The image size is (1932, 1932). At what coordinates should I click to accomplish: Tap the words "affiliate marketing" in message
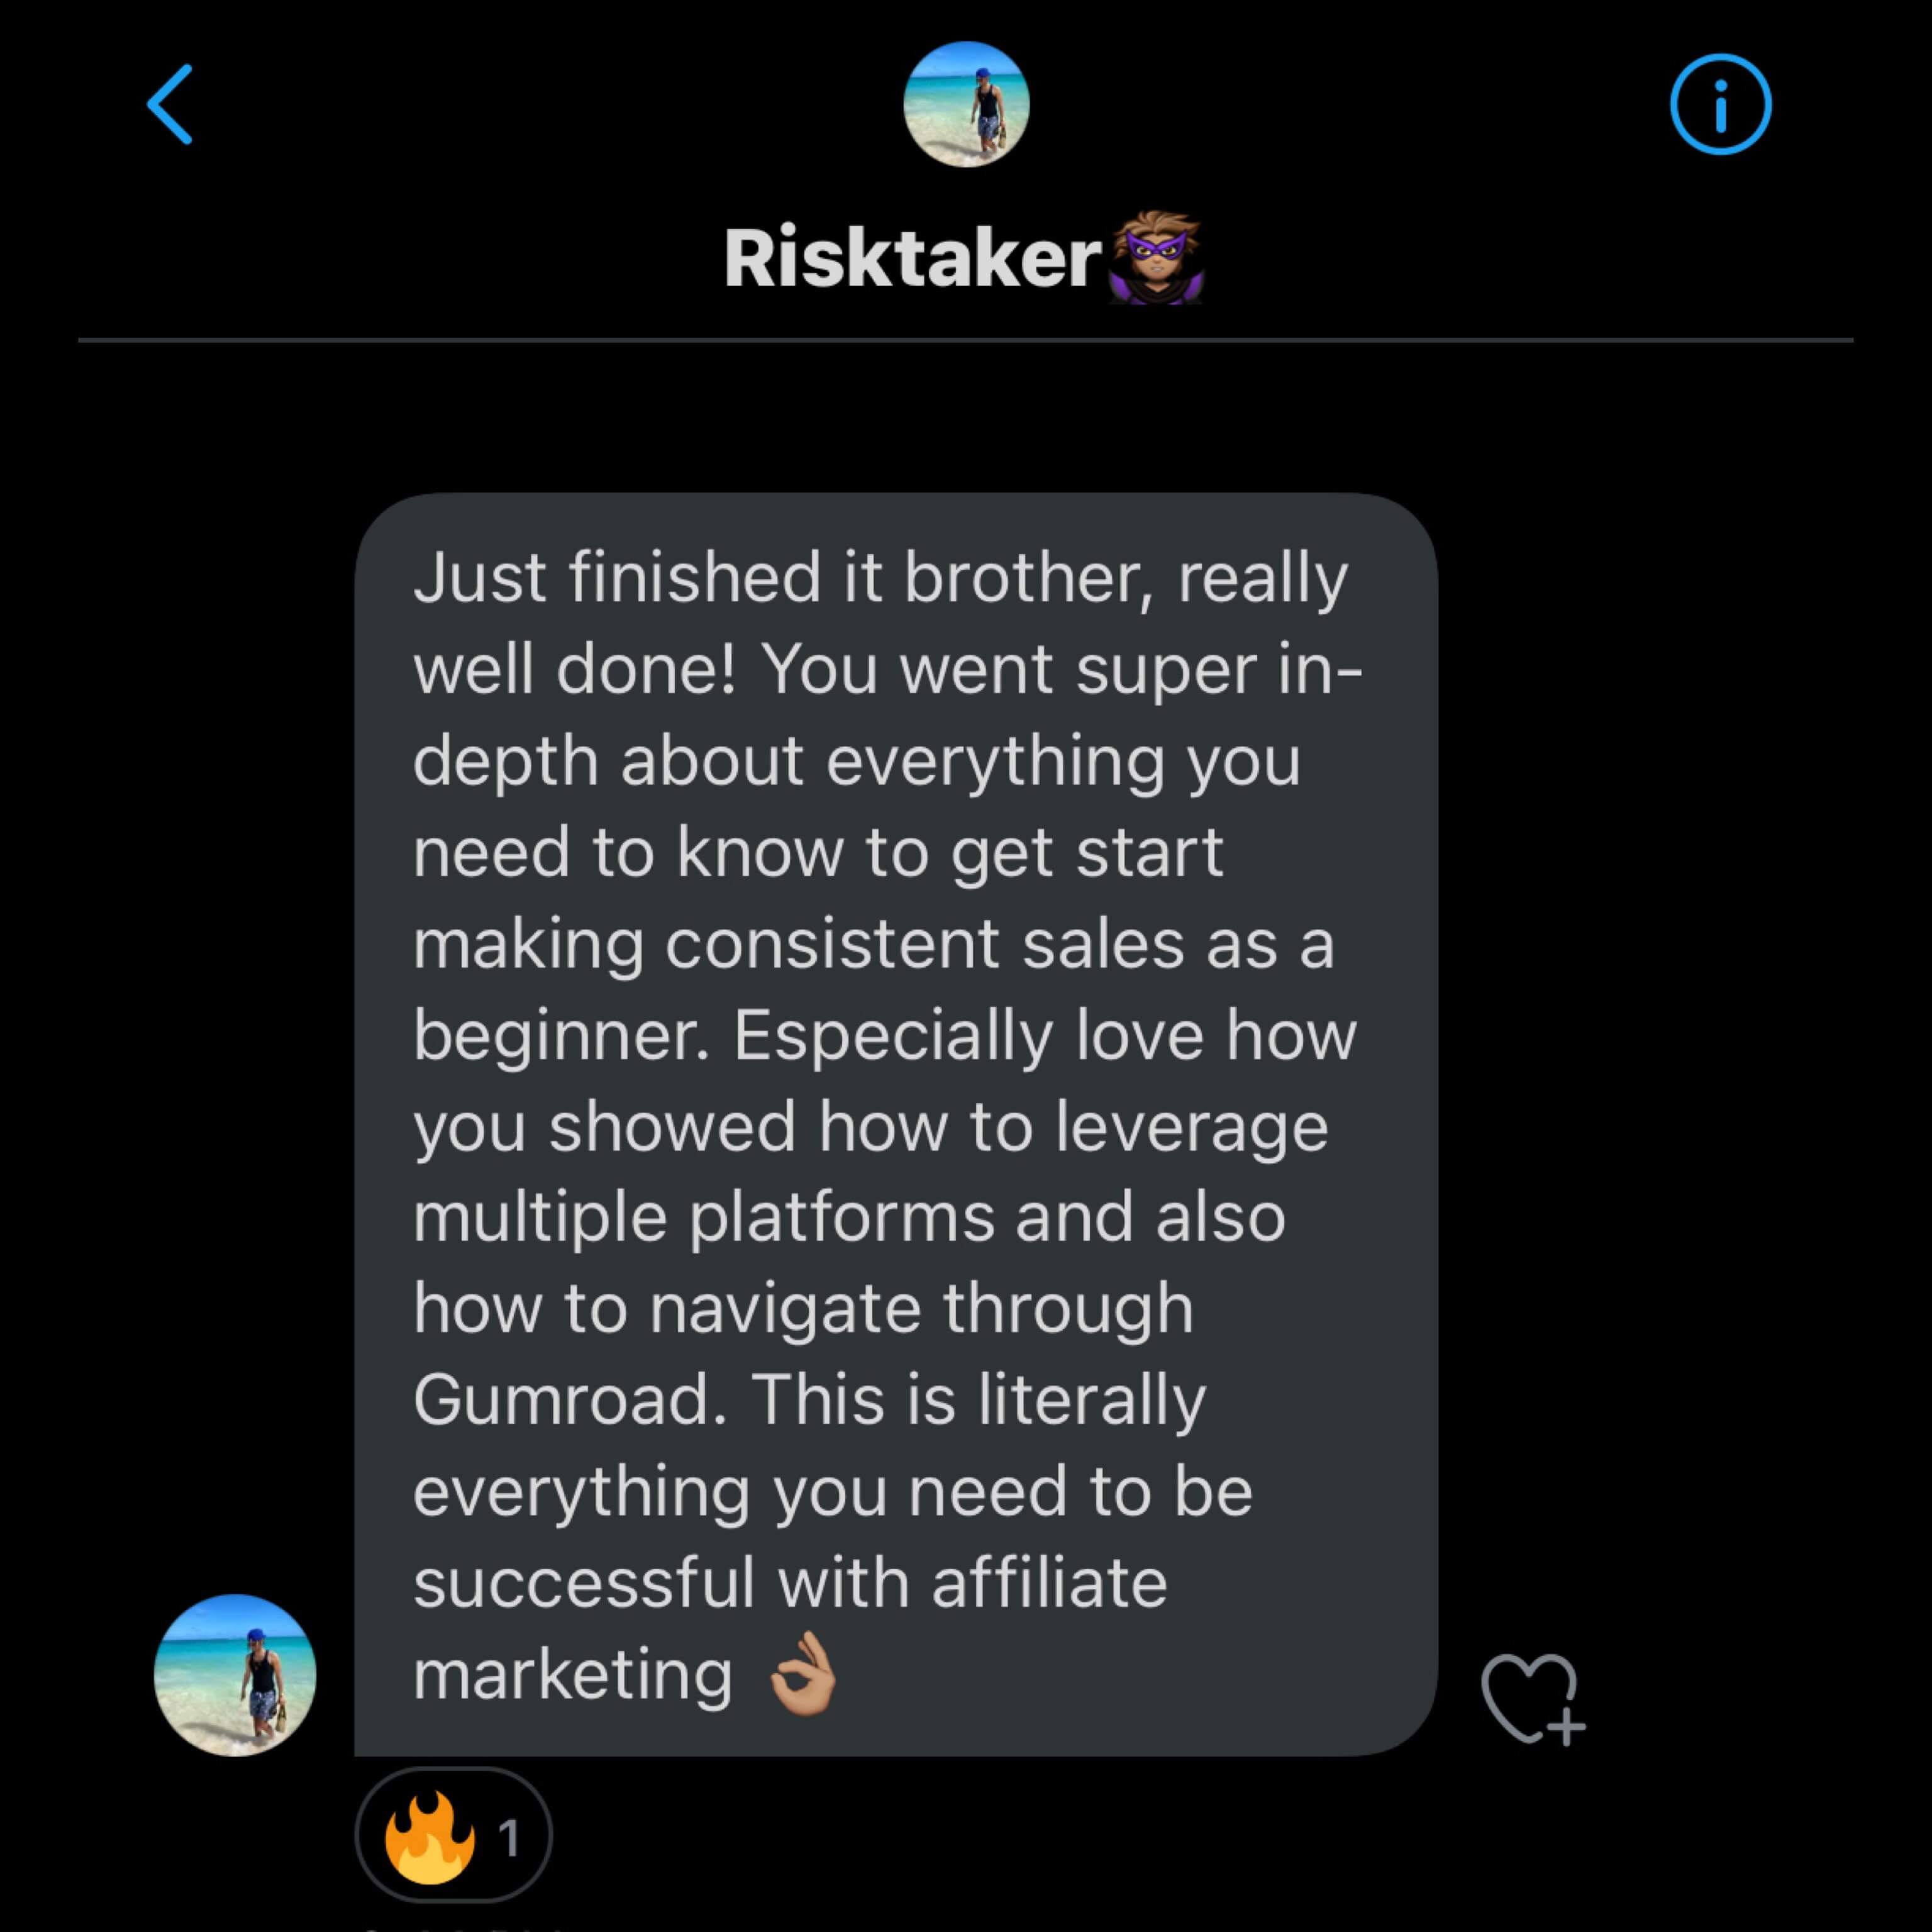point(1049,1583)
